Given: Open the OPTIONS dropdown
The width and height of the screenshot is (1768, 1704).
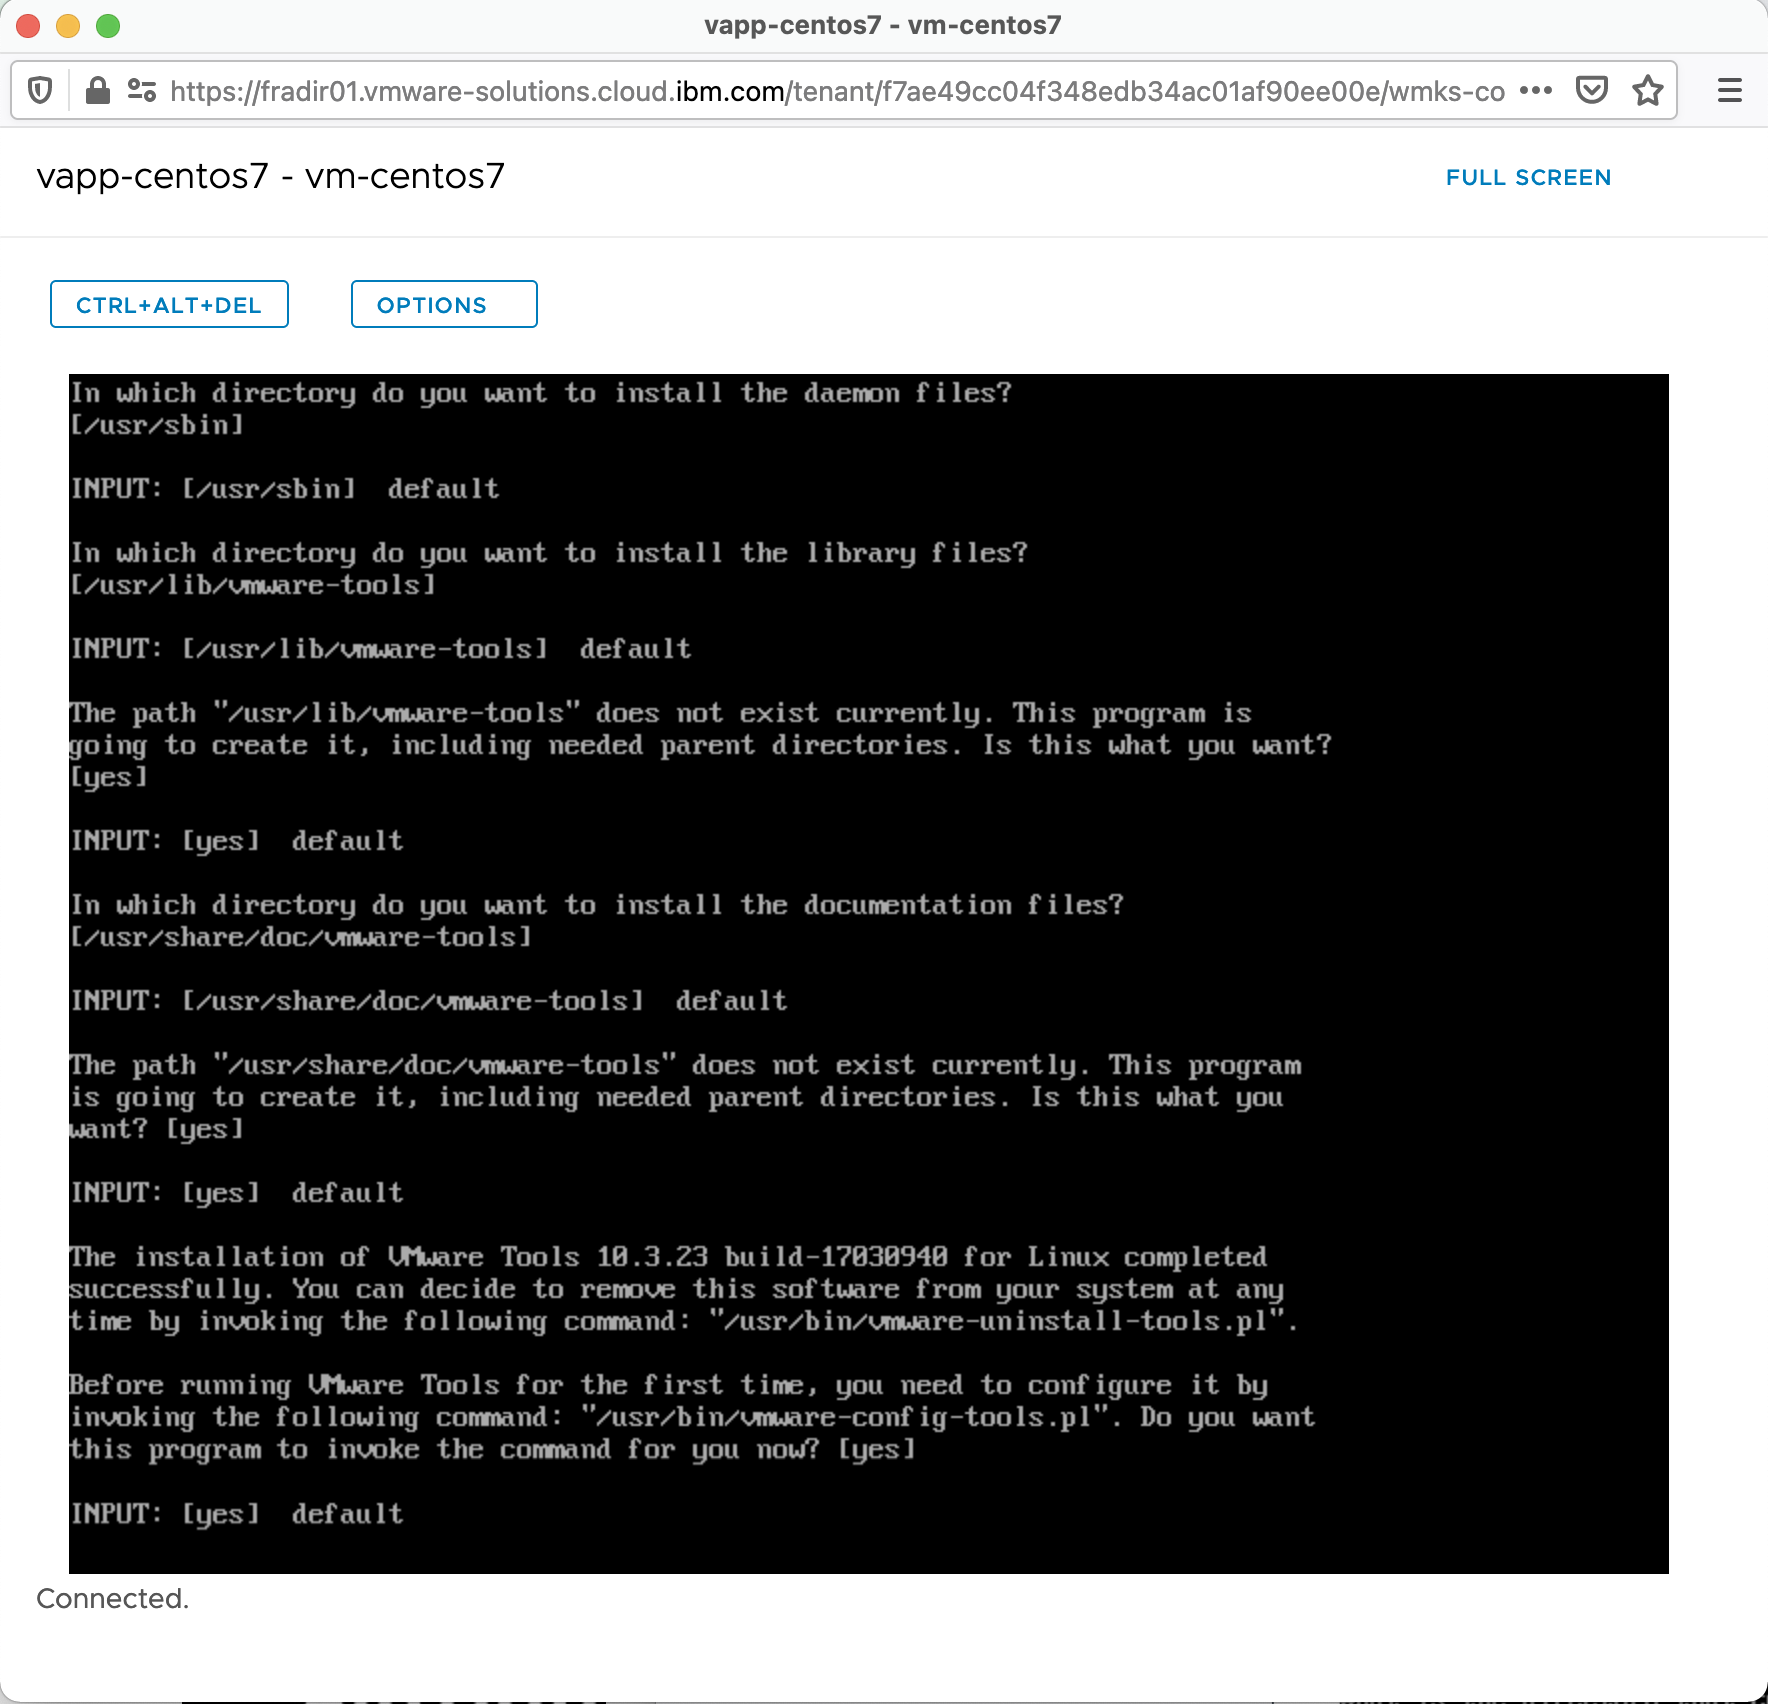Looking at the screenshot, I should coord(444,305).
